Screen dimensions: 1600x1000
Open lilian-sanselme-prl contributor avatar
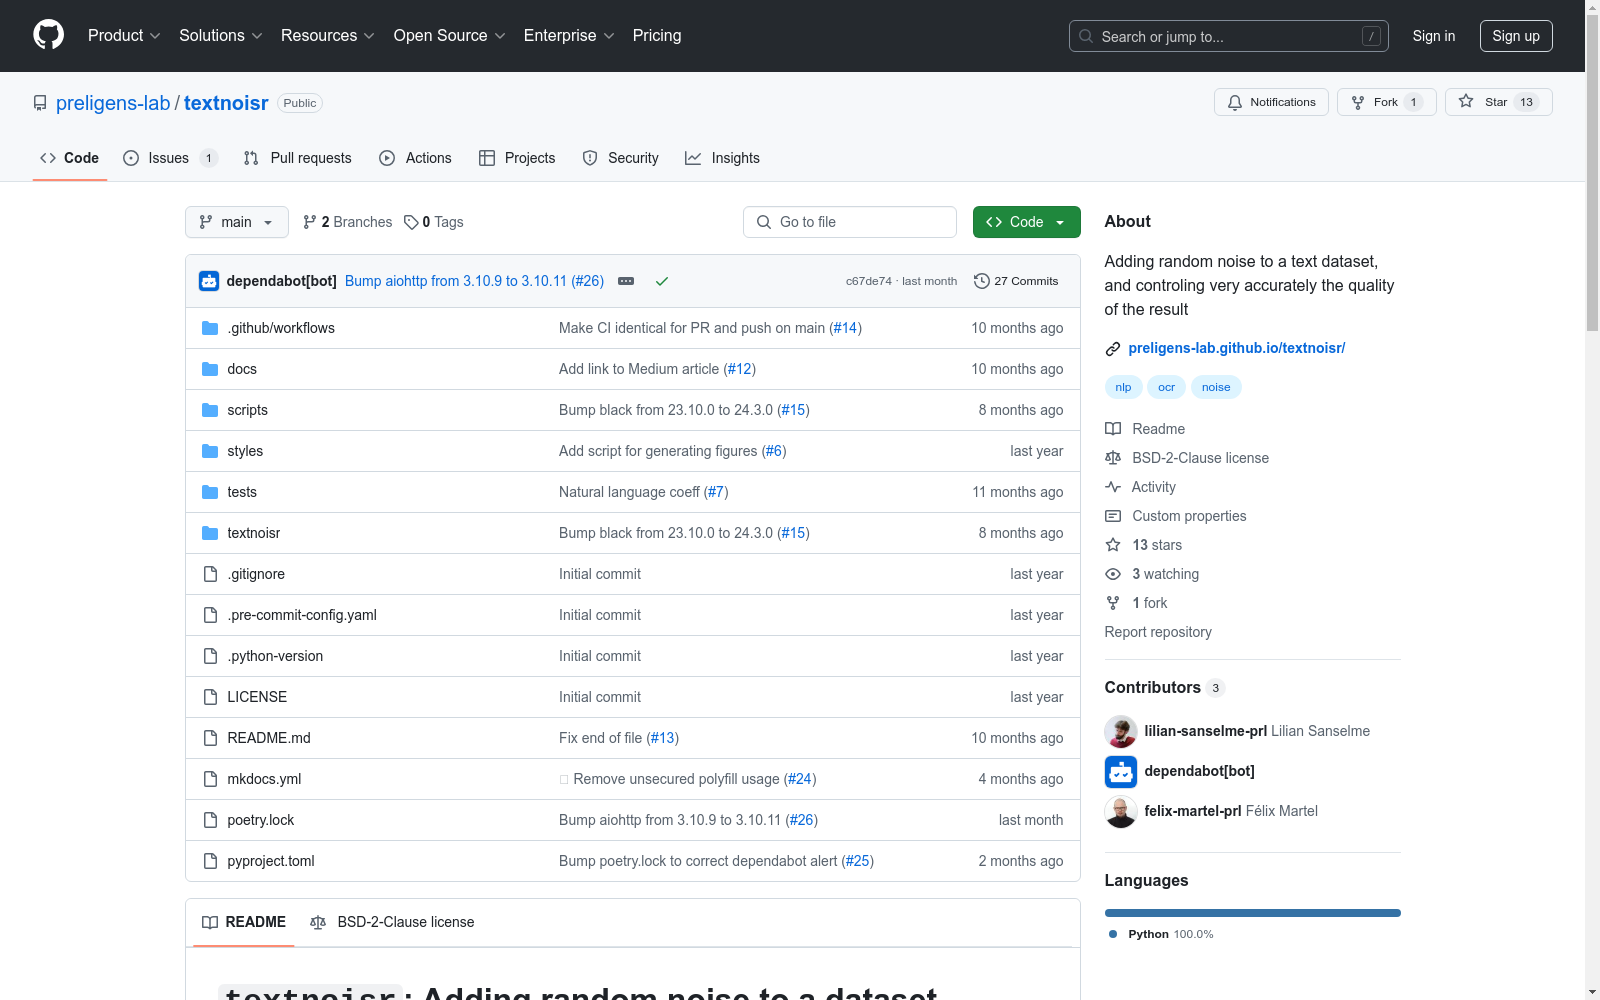tap(1121, 732)
